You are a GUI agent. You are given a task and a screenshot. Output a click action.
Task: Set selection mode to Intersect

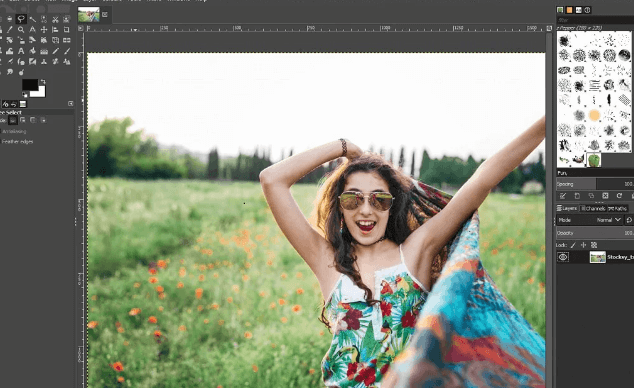[43, 120]
